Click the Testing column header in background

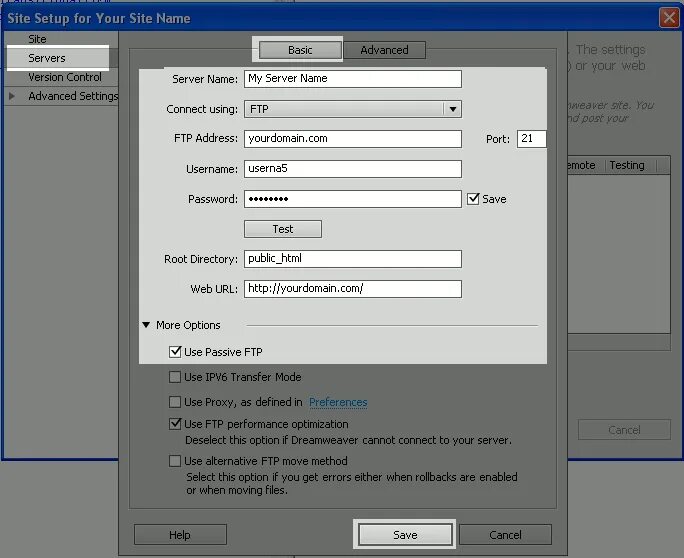point(627,165)
